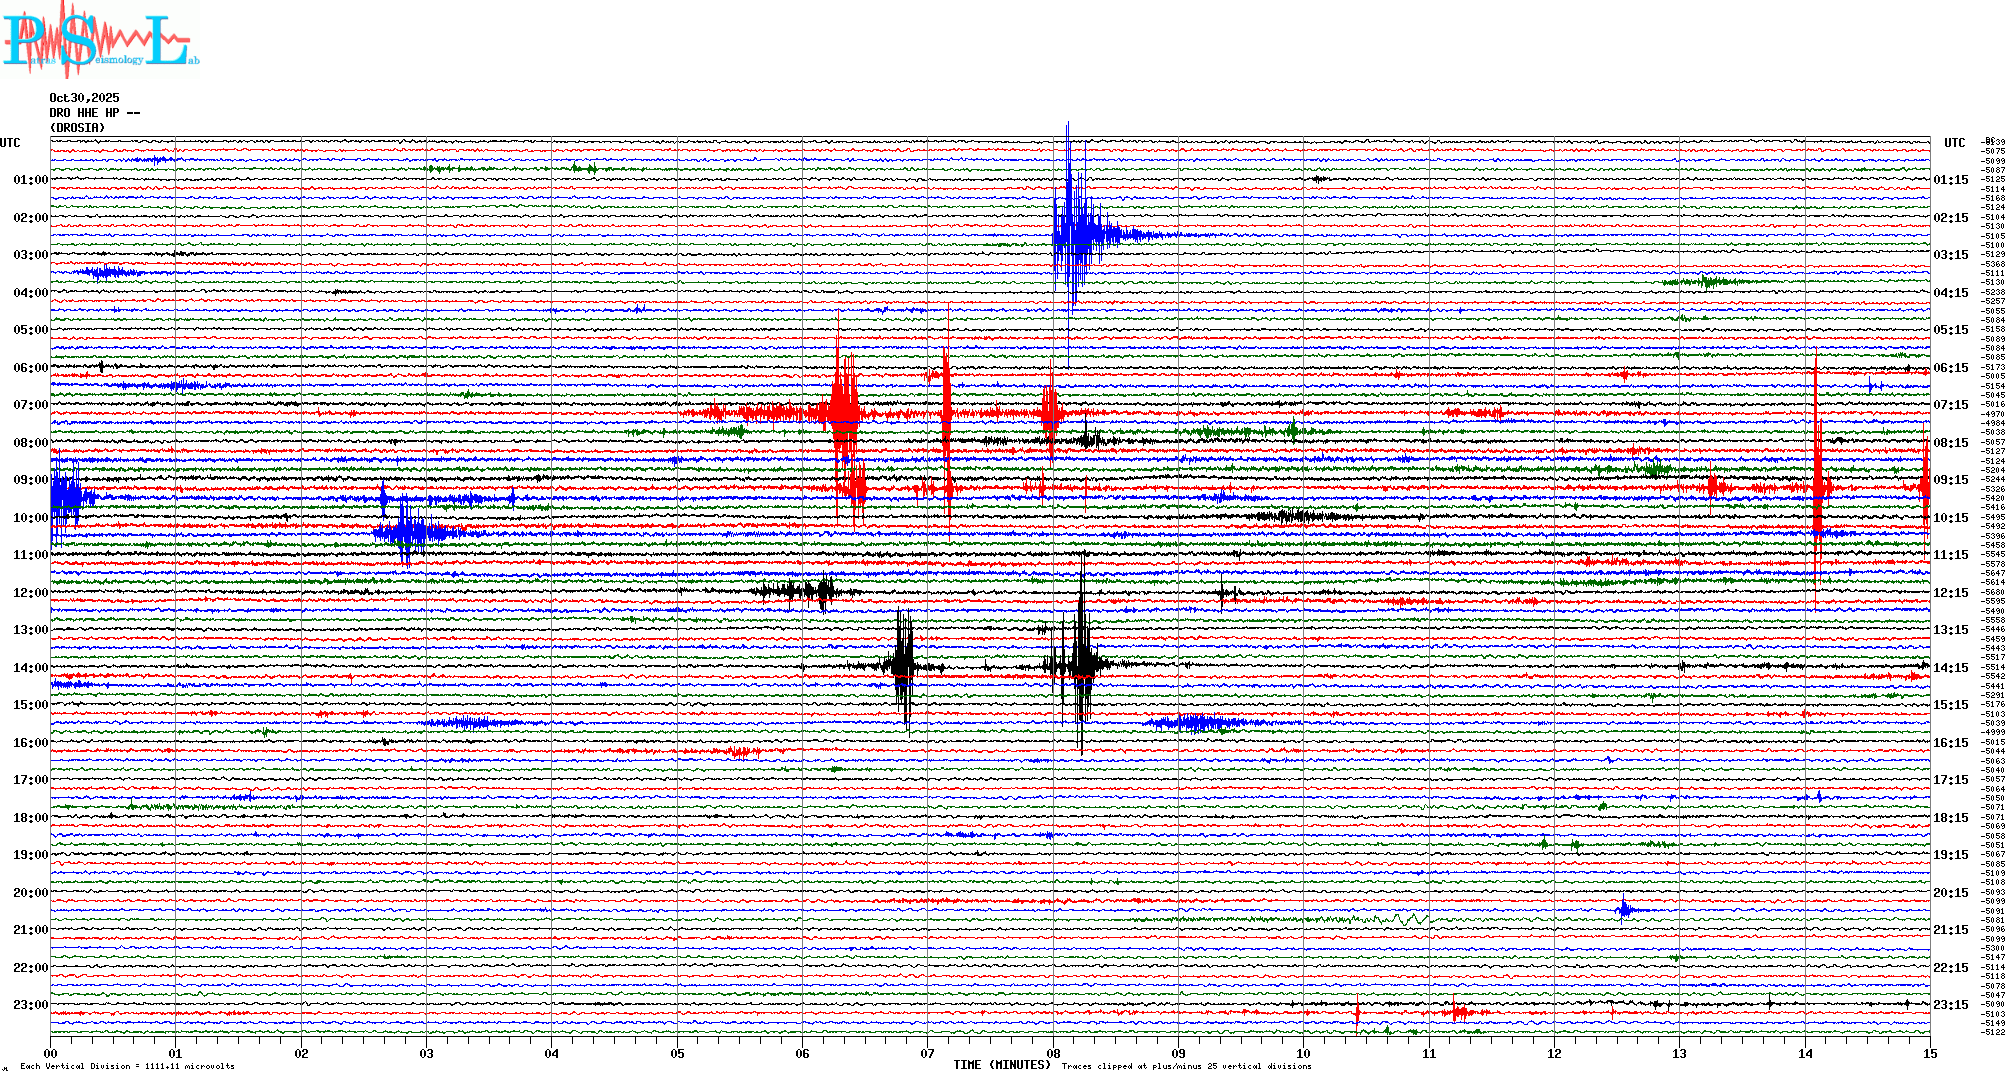The image size is (2010, 1080).
Task: Click the 14:15 label on right axis
Action: tap(1950, 668)
